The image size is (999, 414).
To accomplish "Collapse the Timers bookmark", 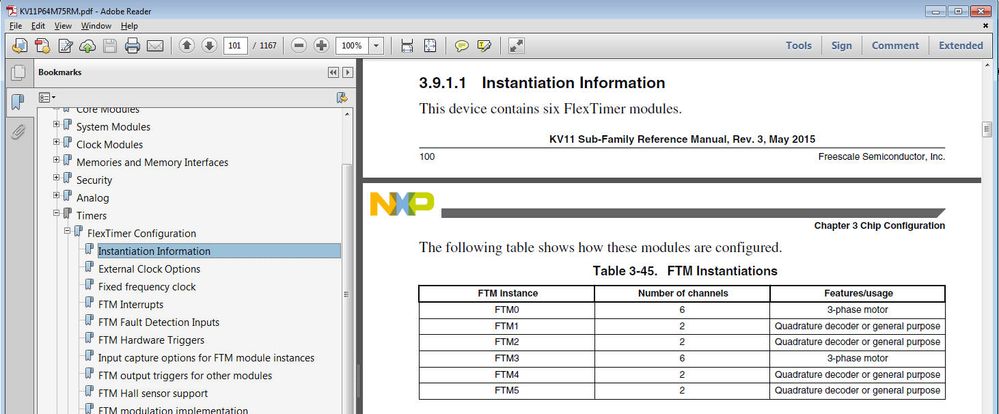I will (x=57, y=213).
